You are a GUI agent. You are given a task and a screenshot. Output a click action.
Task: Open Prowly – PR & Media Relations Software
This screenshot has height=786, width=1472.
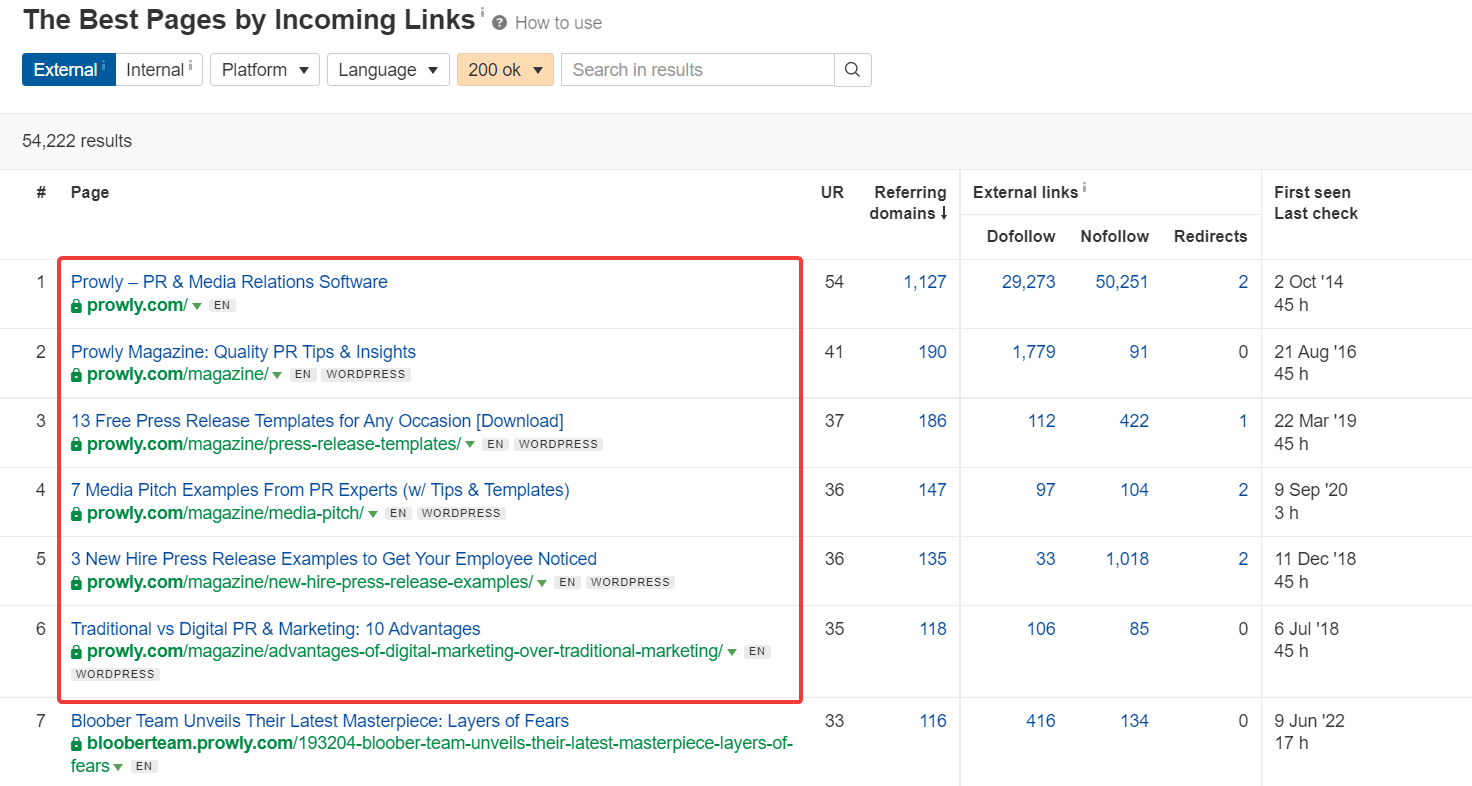(x=229, y=282)
